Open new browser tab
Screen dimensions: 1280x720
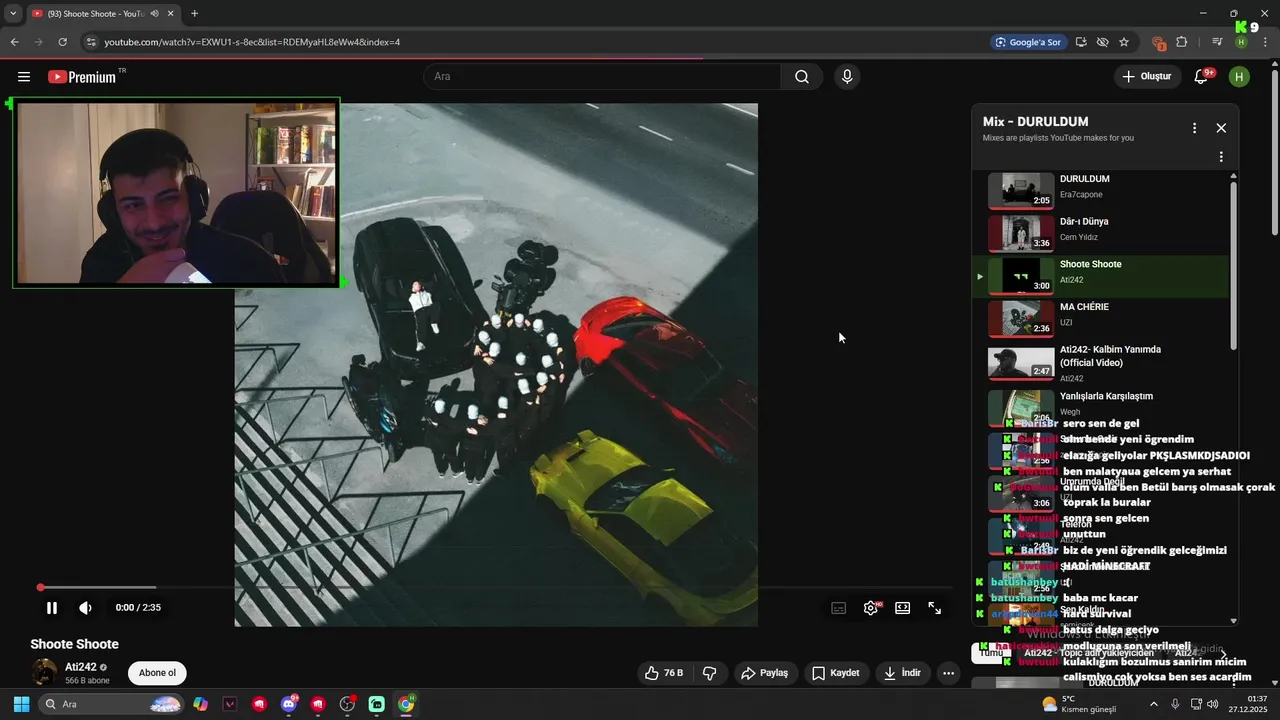point(194,14)
